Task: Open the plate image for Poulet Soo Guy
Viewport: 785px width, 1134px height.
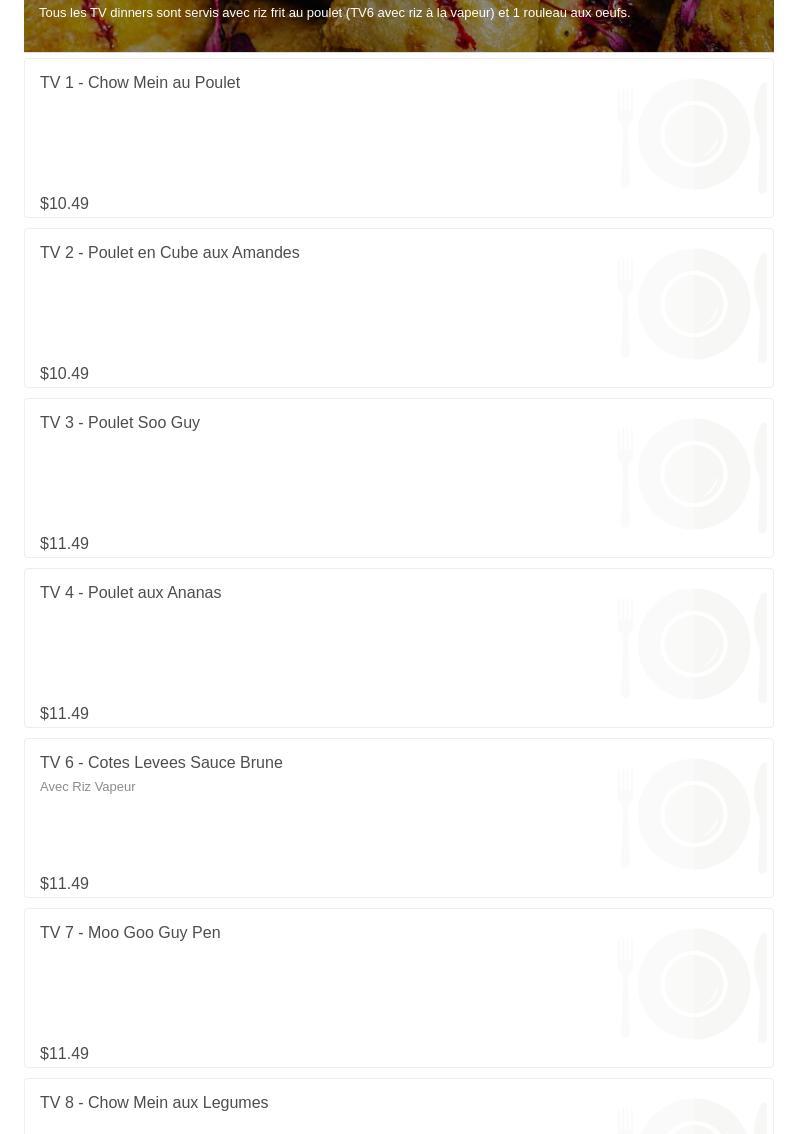Action: (693, 474)
